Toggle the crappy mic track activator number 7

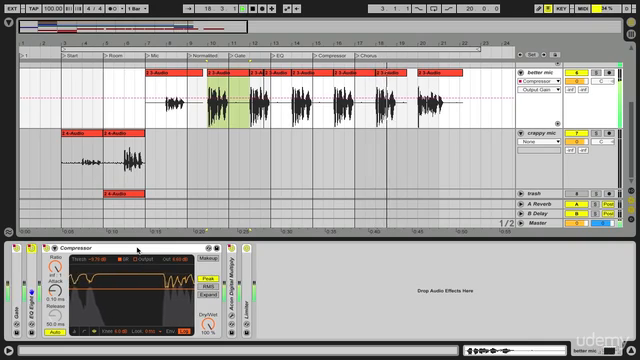click(576, 133)
